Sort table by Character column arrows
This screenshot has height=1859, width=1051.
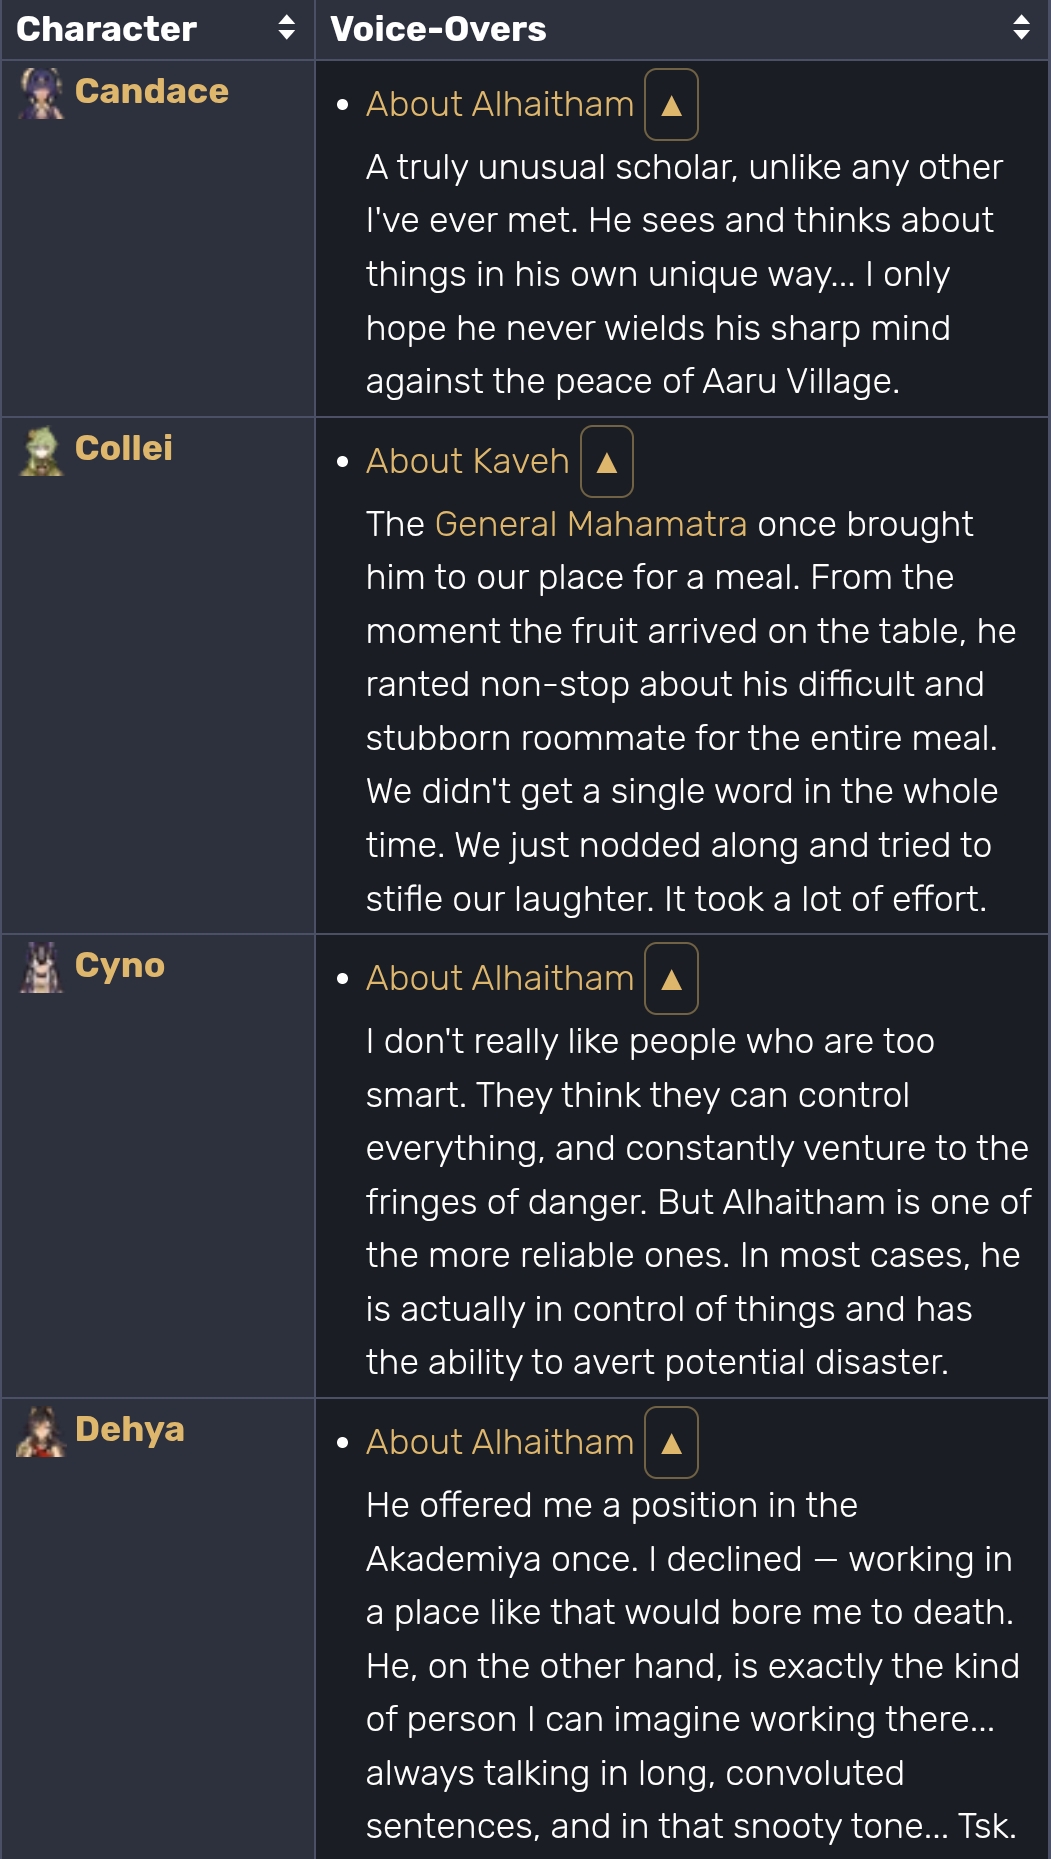[x=286, y=28]
